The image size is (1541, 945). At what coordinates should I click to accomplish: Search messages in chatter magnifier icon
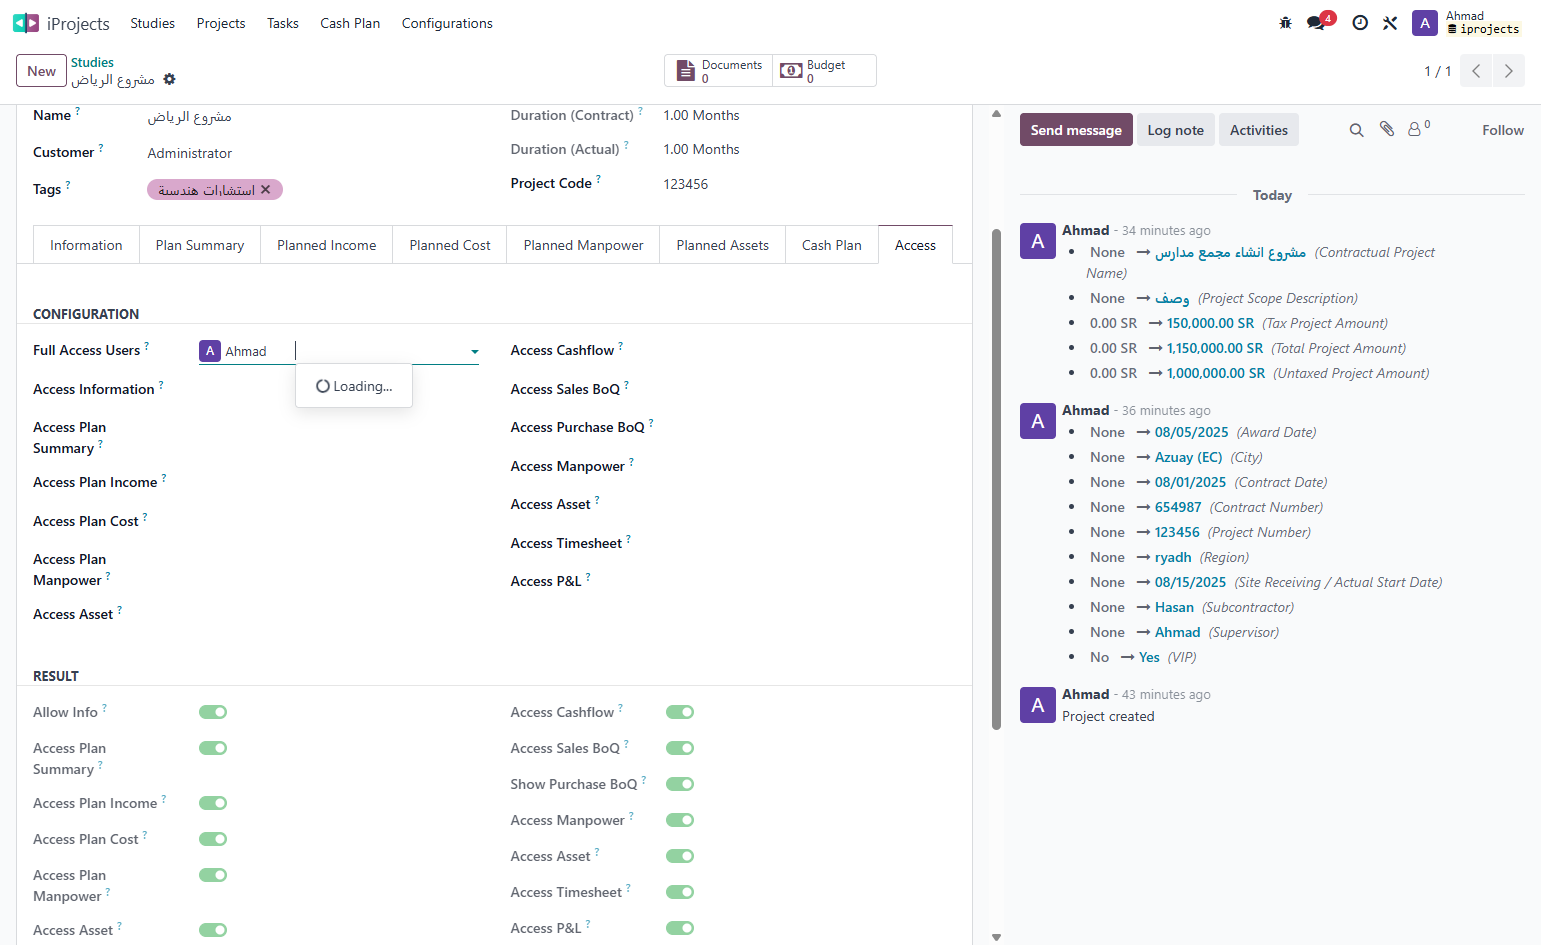click(x=1356, y=130)
